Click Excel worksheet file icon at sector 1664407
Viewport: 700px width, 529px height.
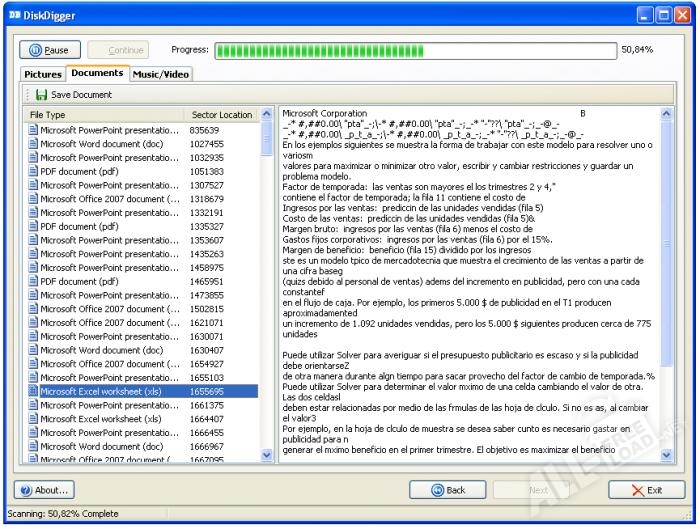(x=33, y=420)
